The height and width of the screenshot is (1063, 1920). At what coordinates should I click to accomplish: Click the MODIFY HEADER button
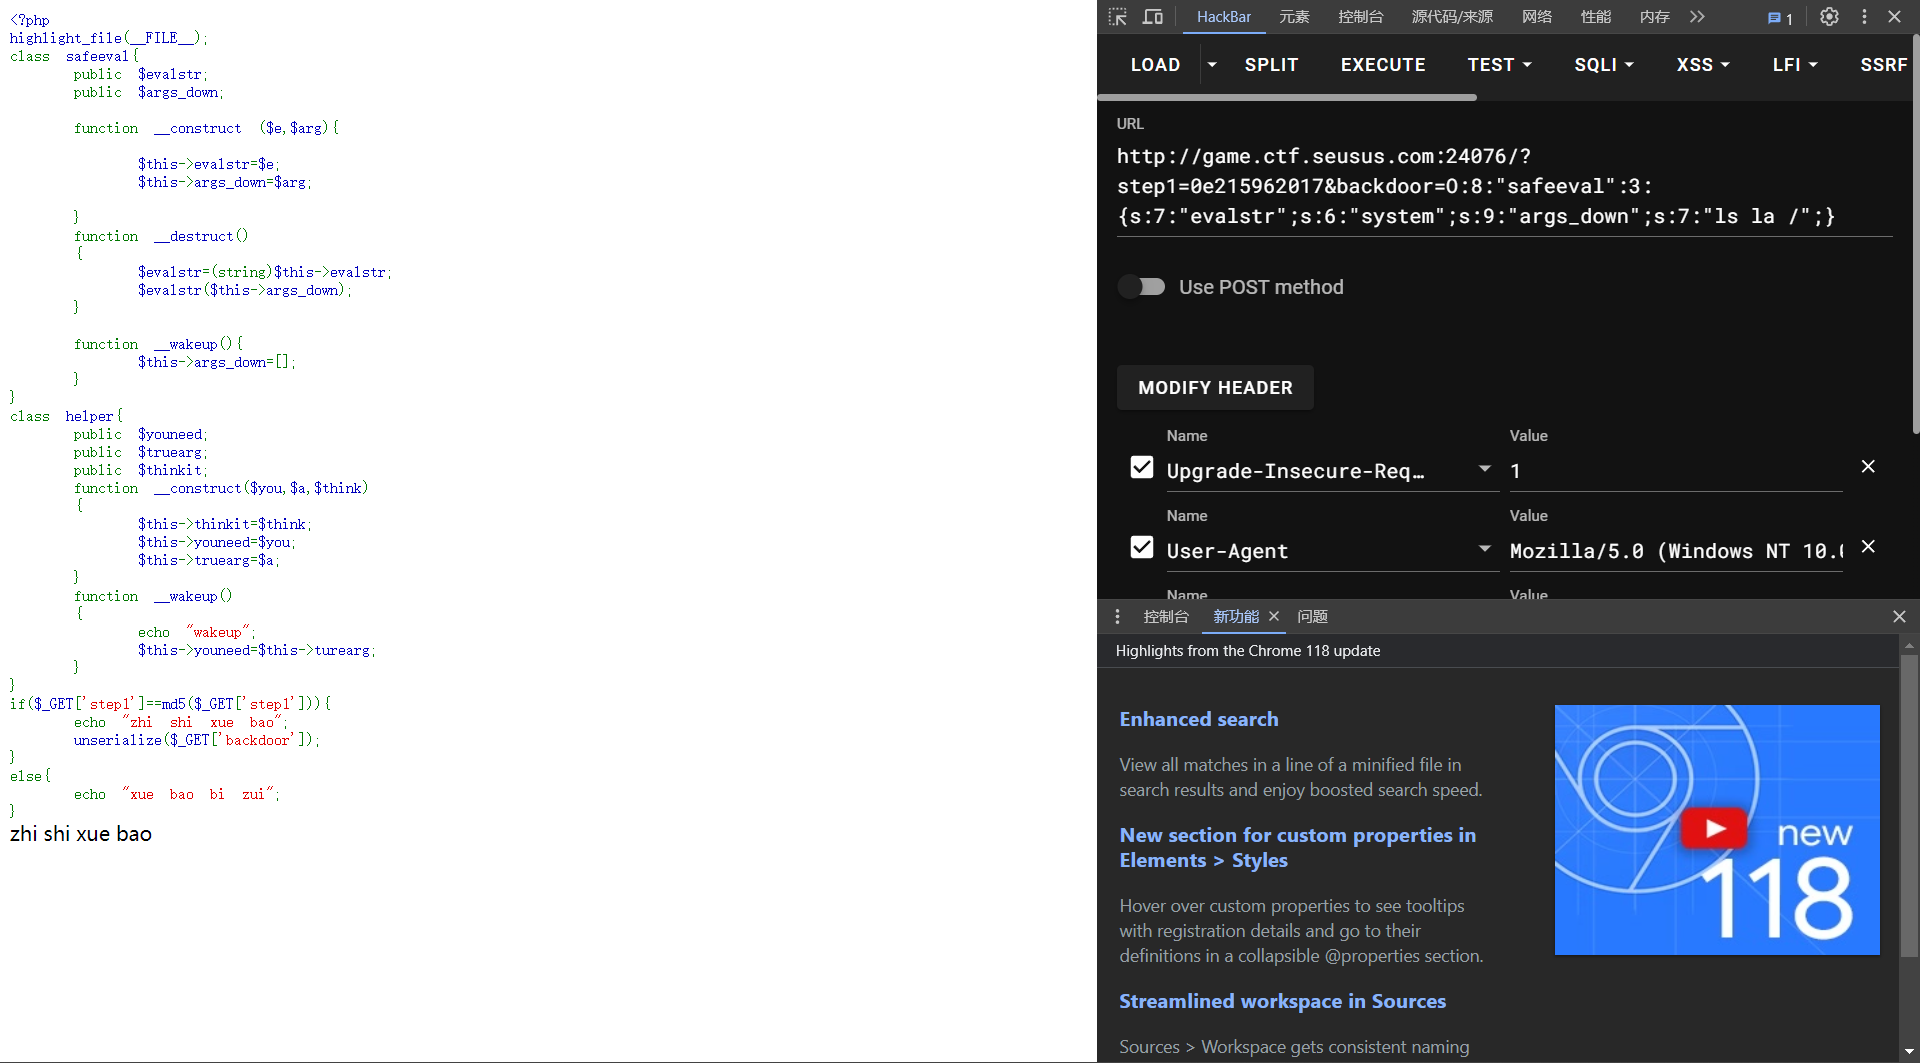tap(1214, 387)
